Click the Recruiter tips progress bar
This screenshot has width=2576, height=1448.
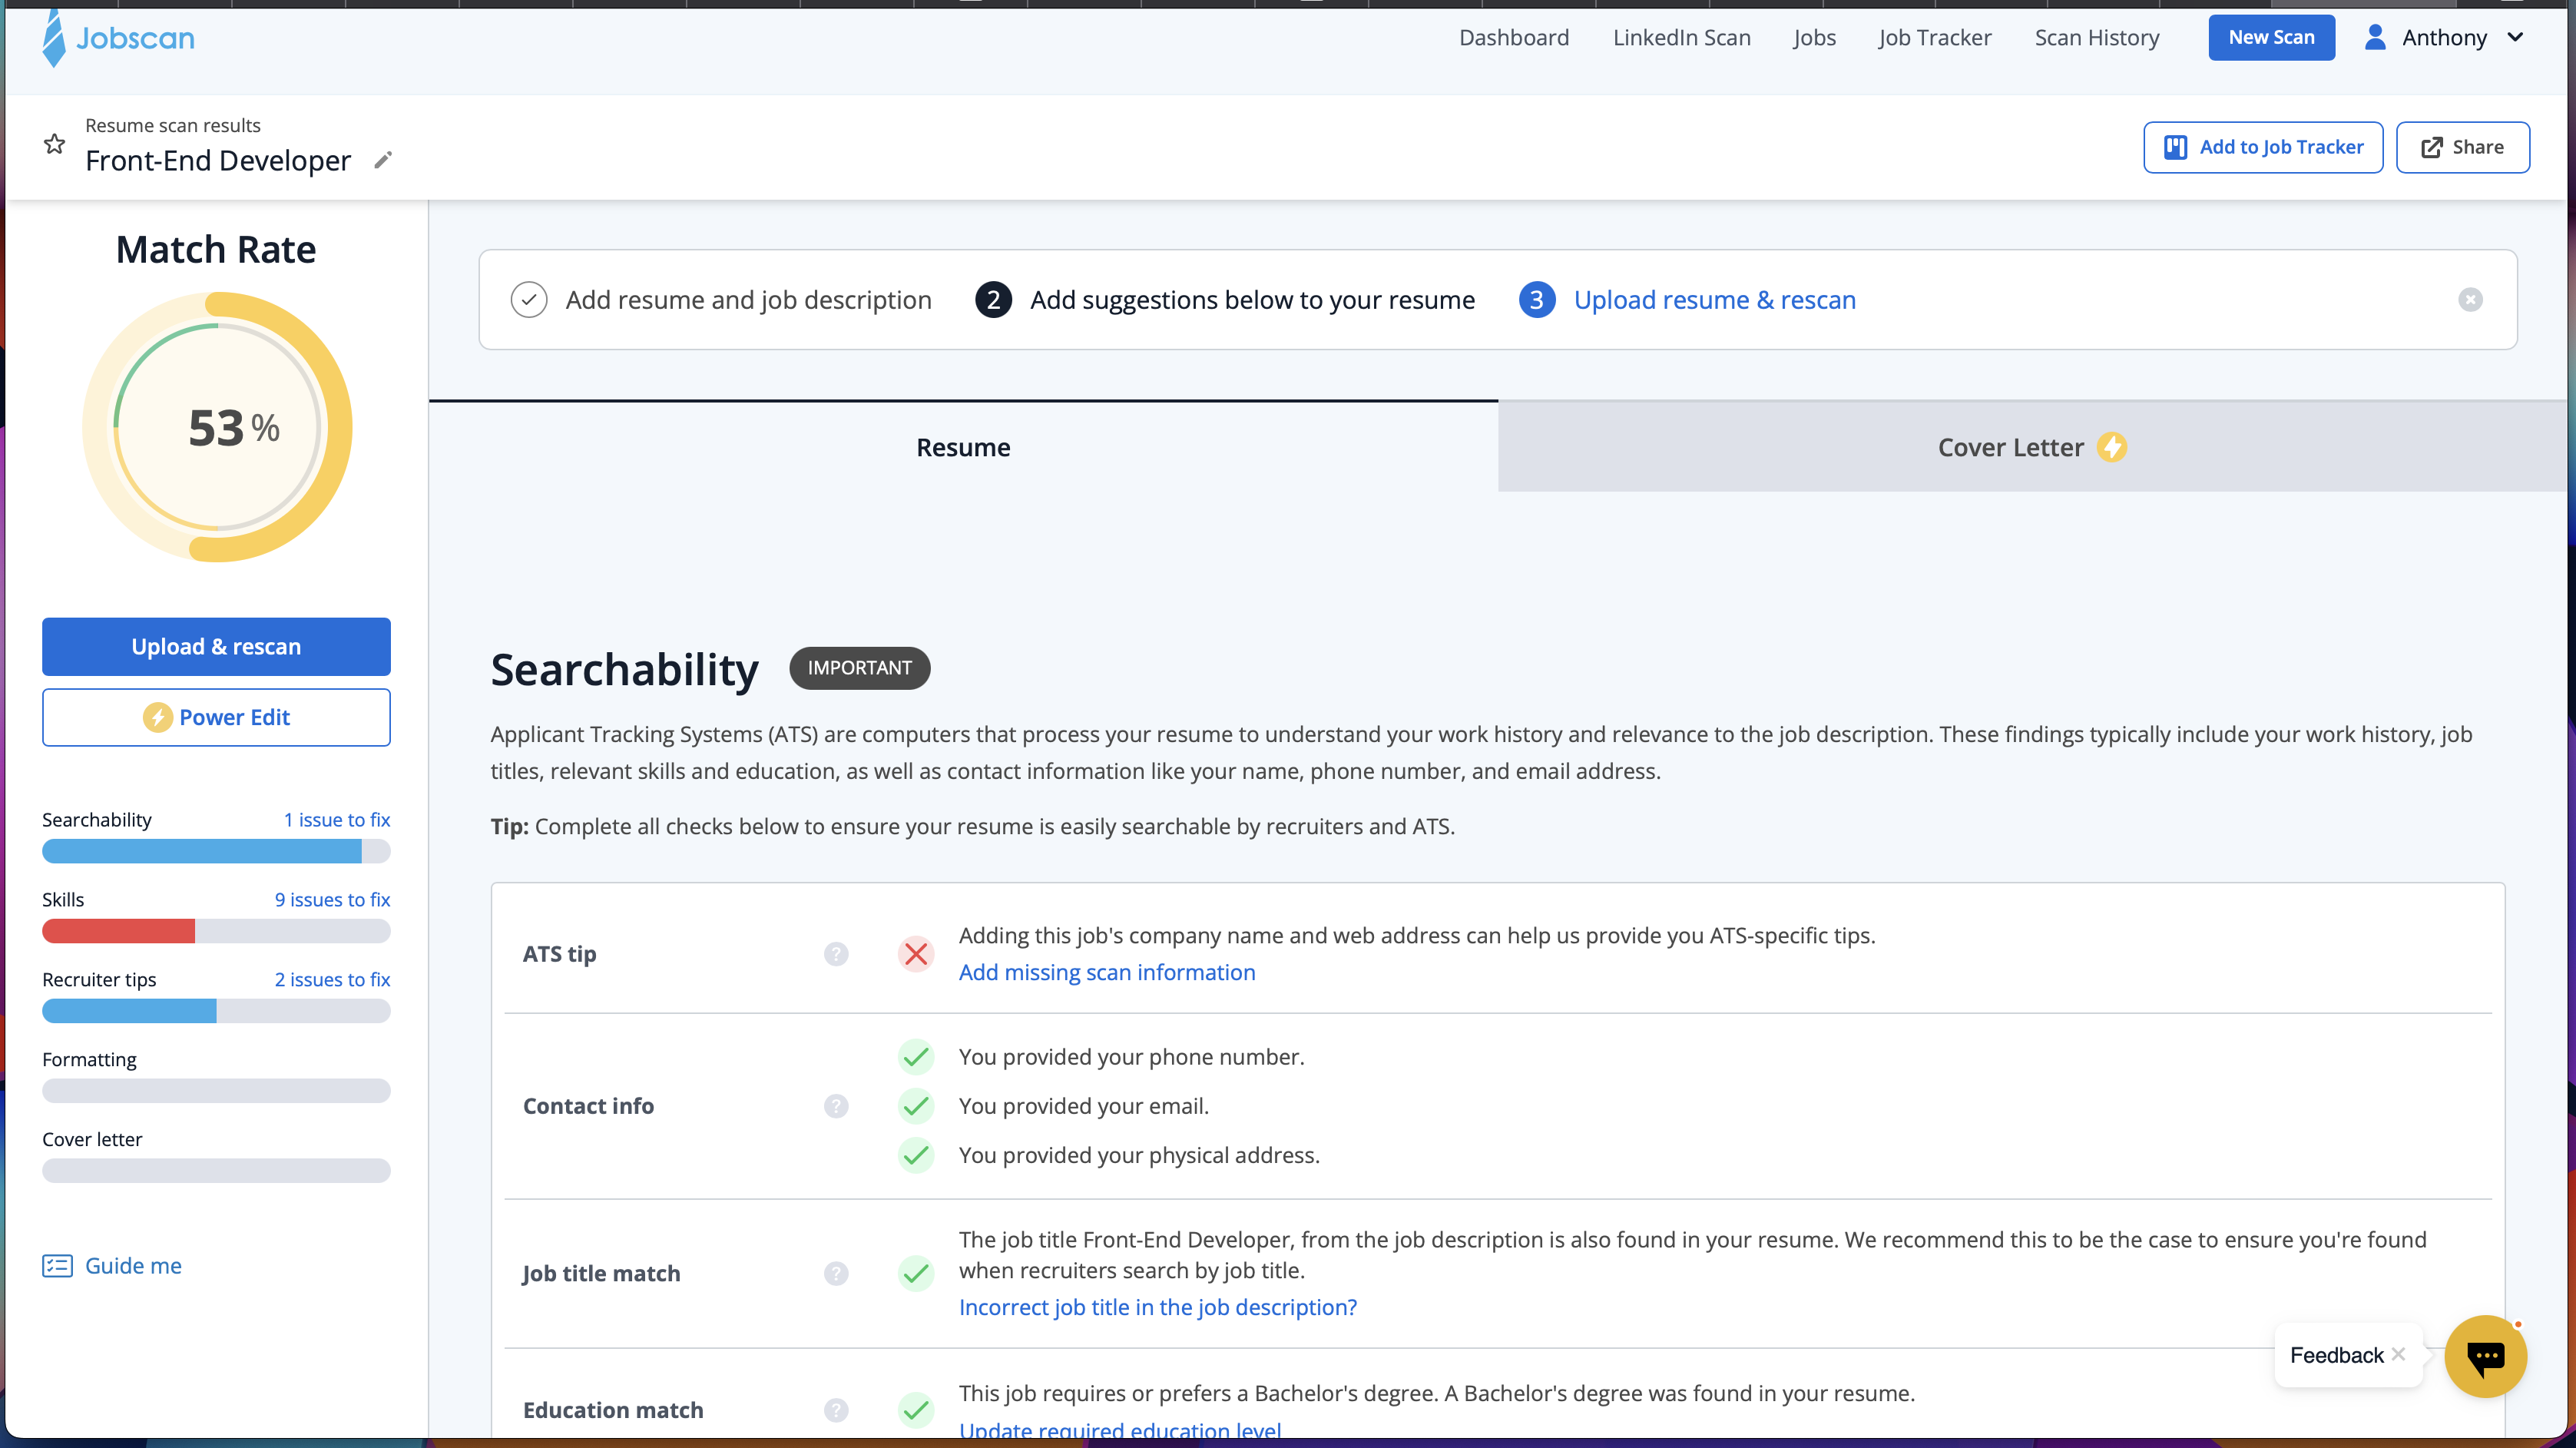pos(216,1011)
